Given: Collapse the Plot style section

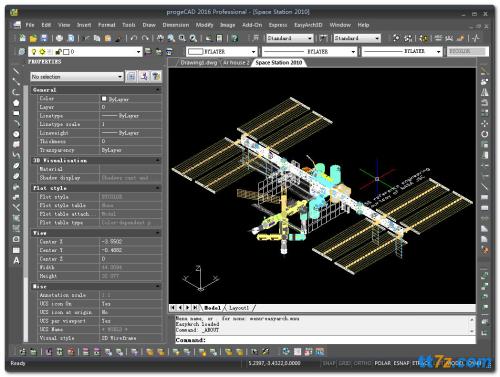Looking at the screenshot, I should click(x=157, y=188).
